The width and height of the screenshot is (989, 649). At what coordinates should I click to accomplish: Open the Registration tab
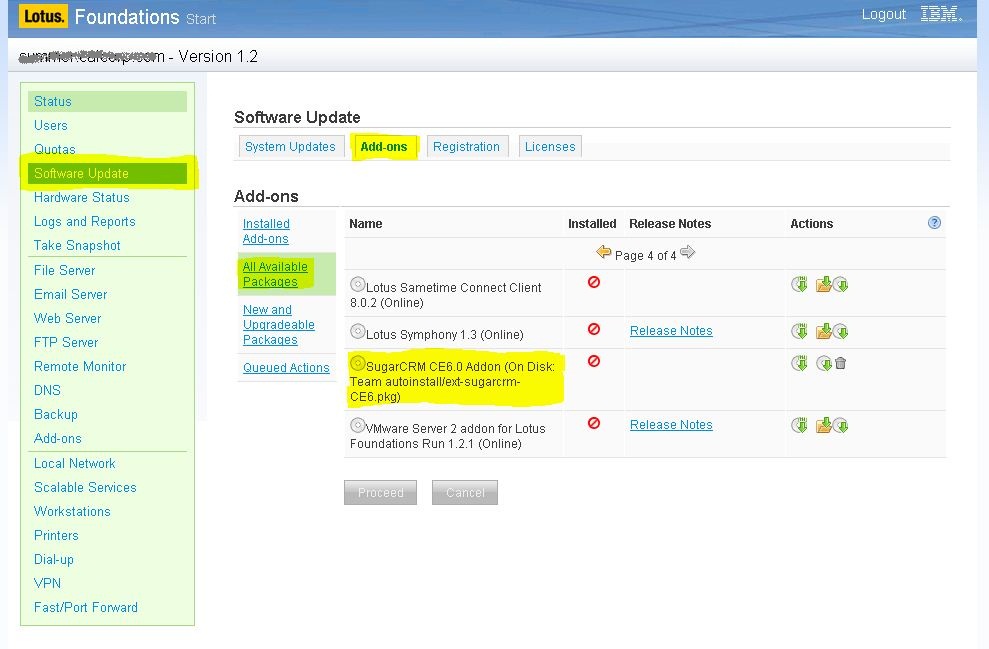click(466, 146)
